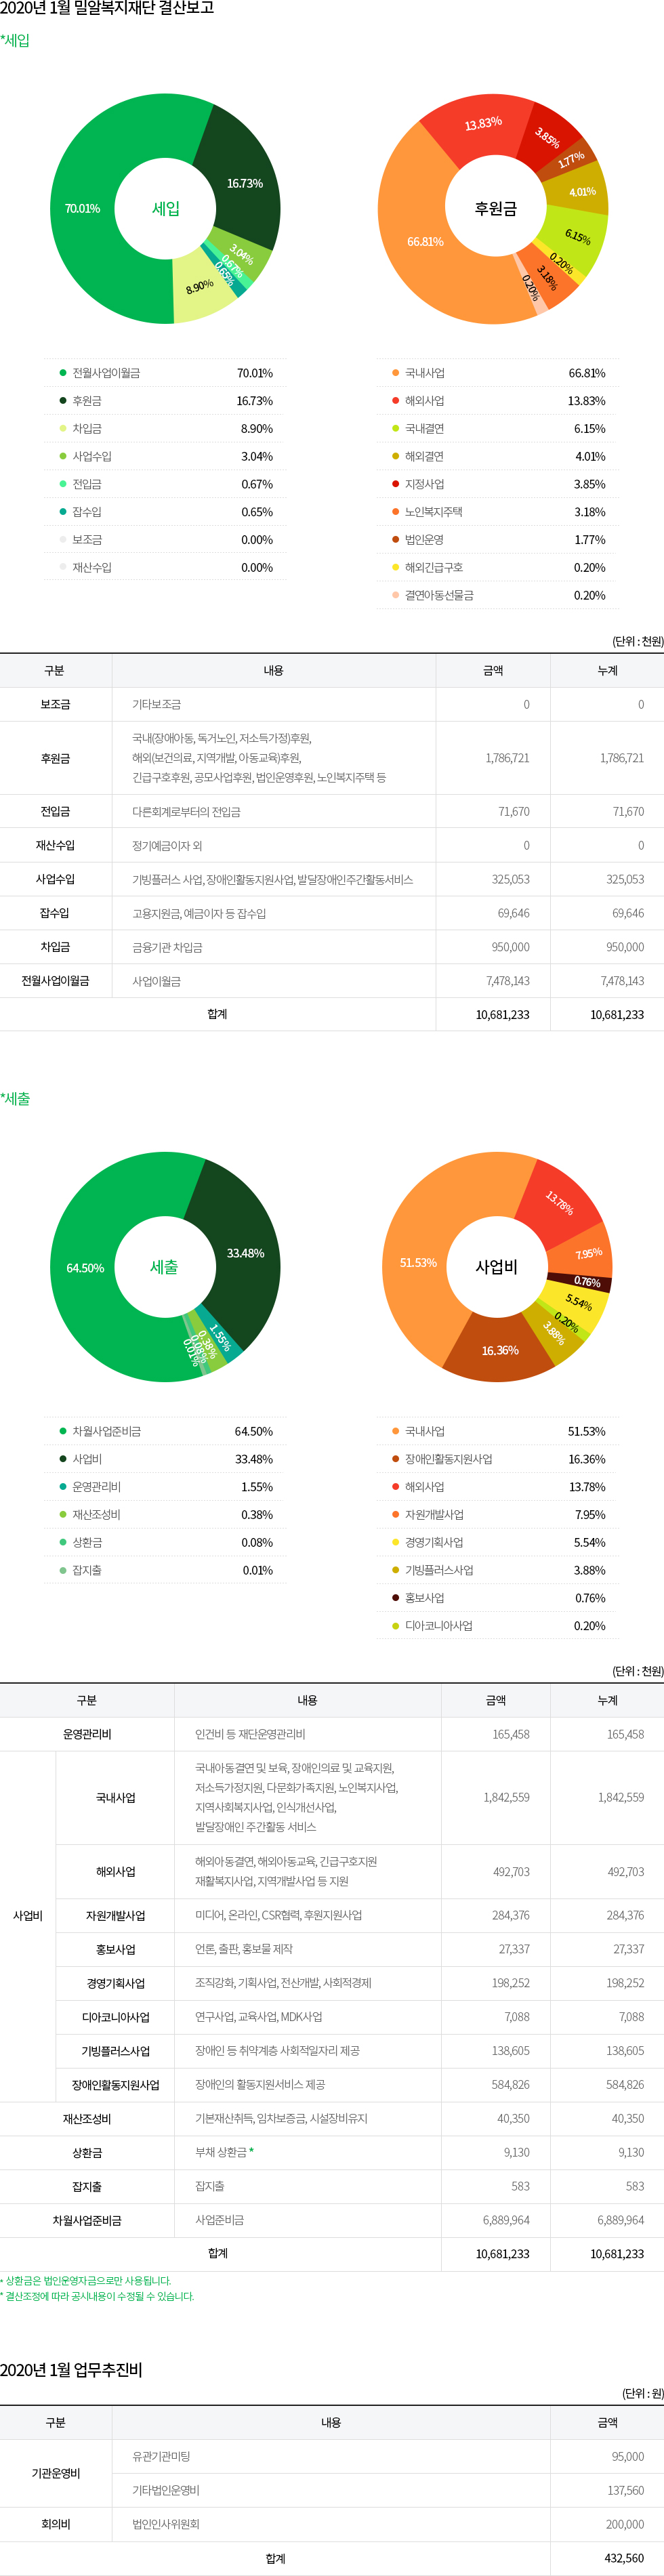664x2576 pixels.
Task: Click the 전월사업이월금 row label in the 세입 table
Action: click(55, 981)
